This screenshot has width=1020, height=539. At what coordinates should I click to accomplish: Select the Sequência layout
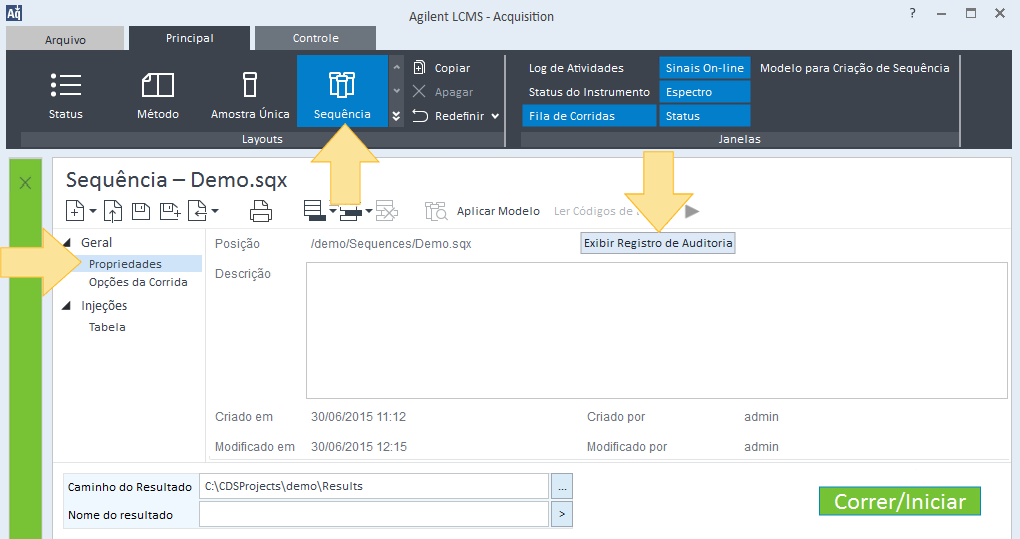pos(342,91)
